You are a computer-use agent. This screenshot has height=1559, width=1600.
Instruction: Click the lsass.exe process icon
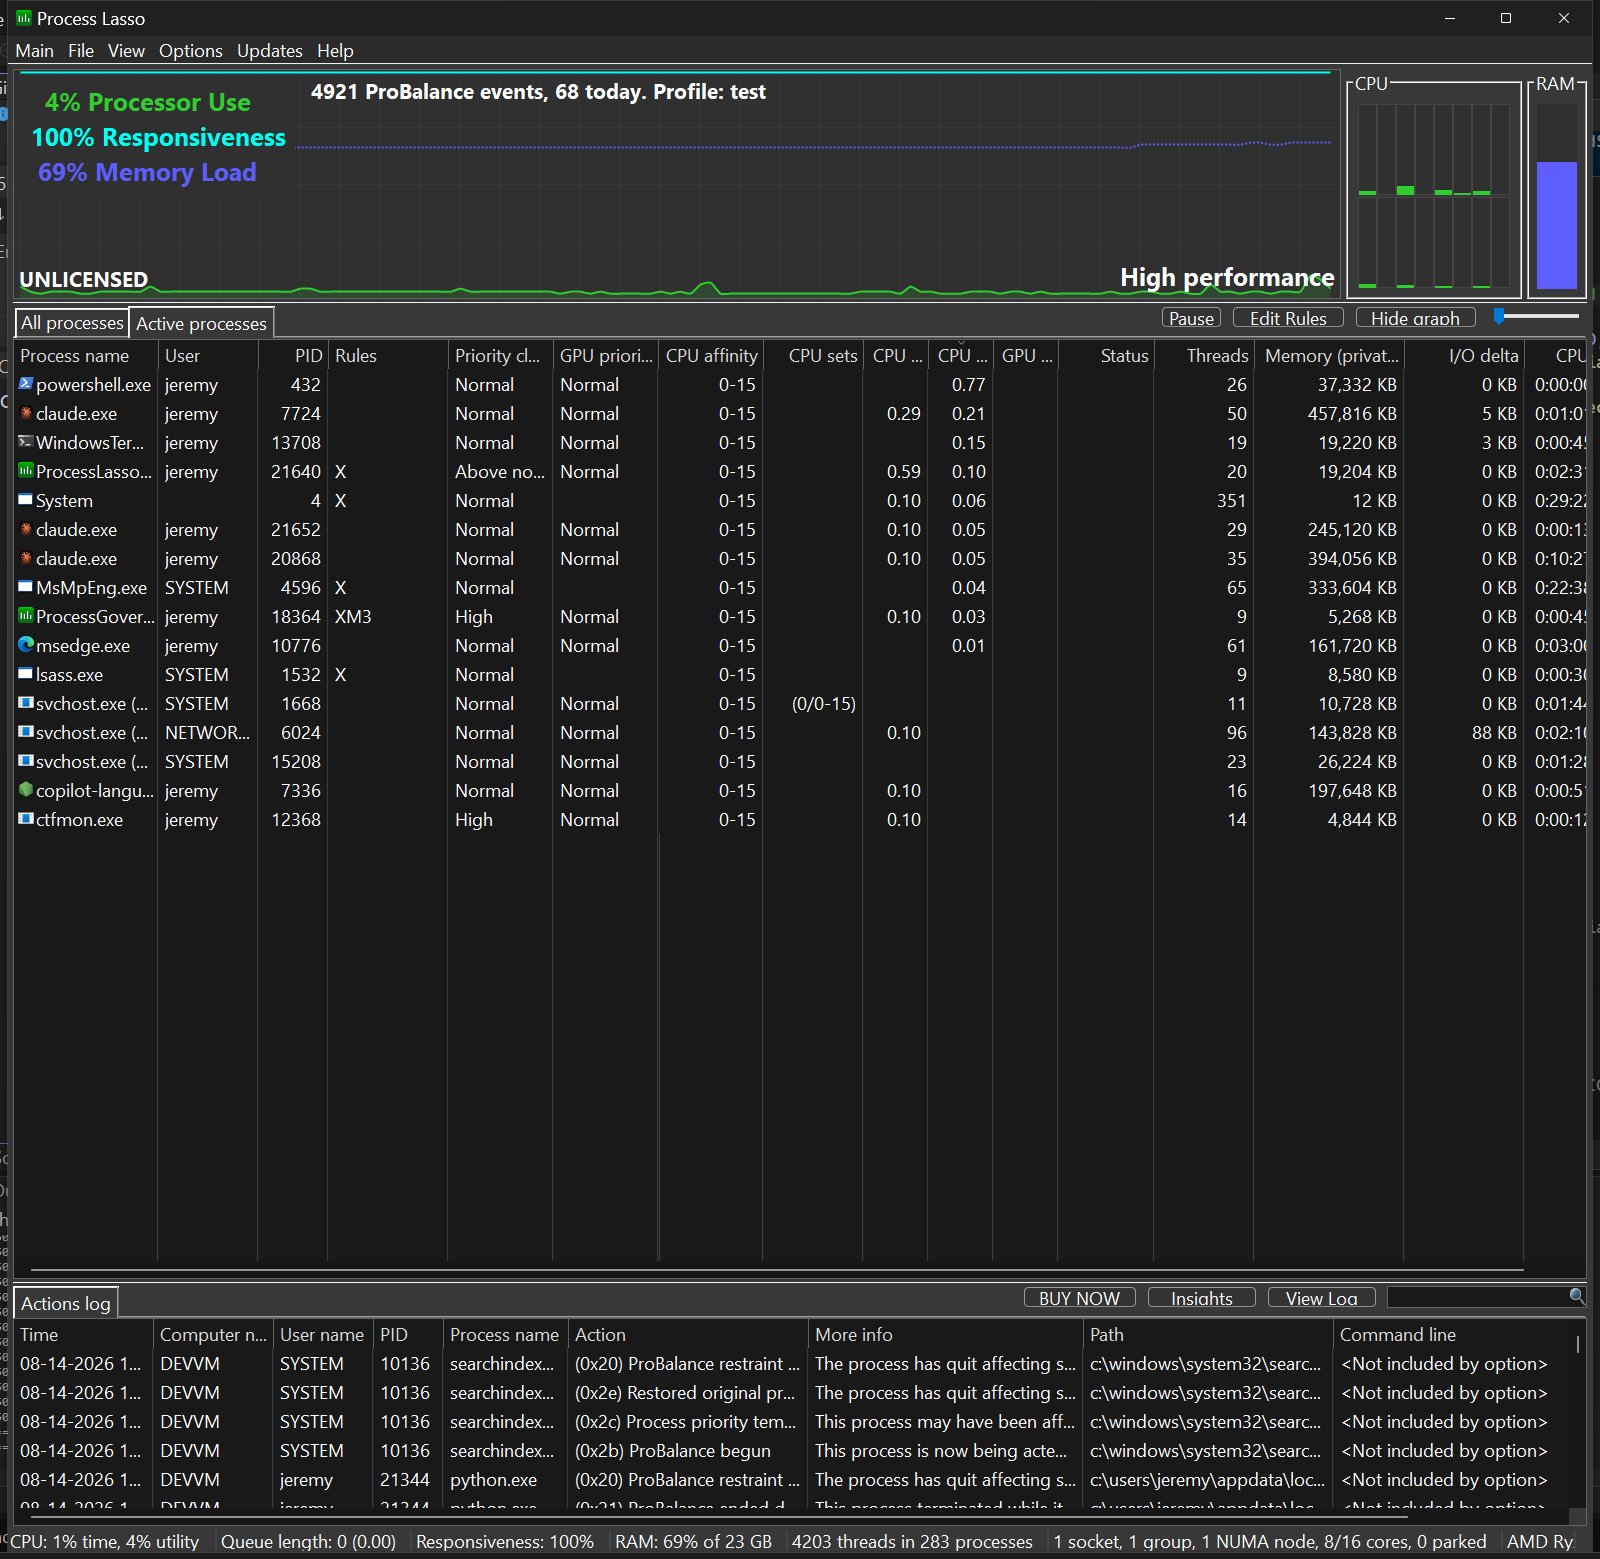click(x=26, y=674)
